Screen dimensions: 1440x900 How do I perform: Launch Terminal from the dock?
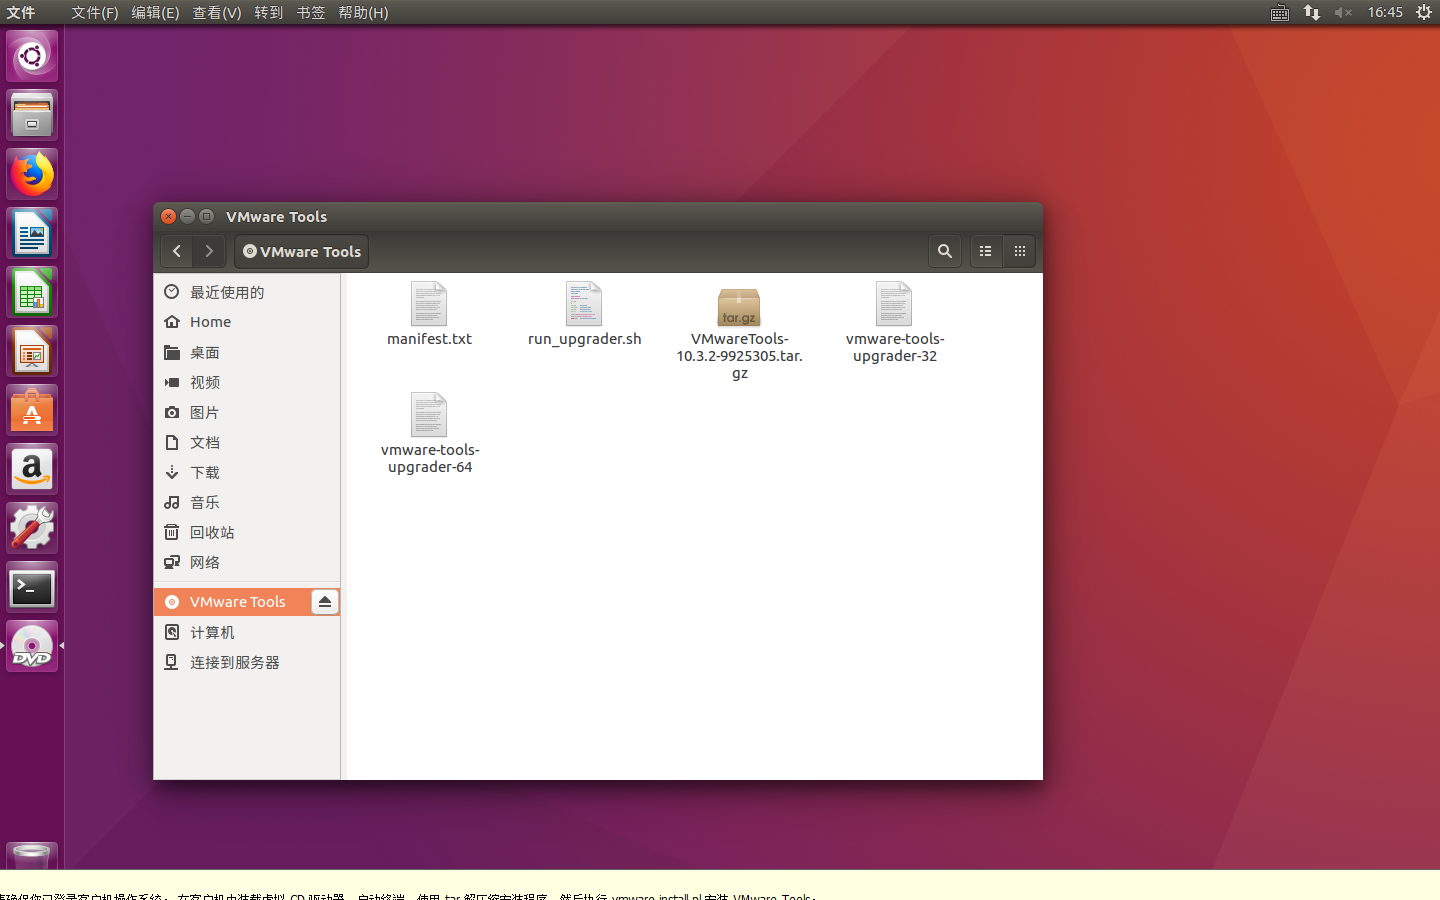[31, 588]
